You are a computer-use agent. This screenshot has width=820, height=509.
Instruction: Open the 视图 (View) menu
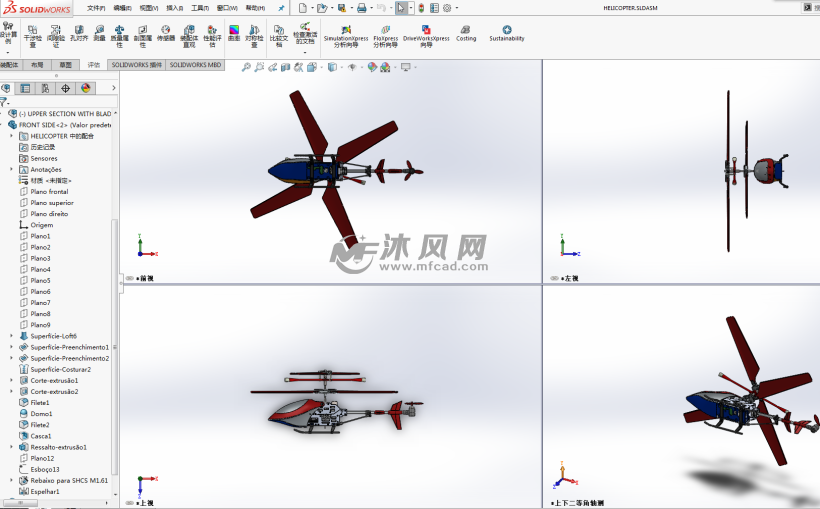149,8
